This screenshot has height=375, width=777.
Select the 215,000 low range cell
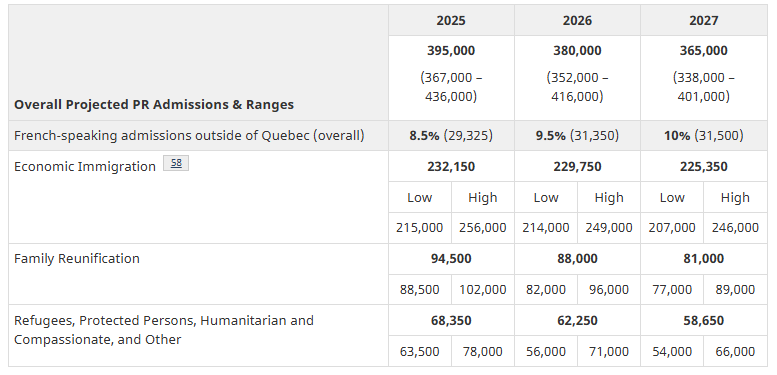pos(420,228)
